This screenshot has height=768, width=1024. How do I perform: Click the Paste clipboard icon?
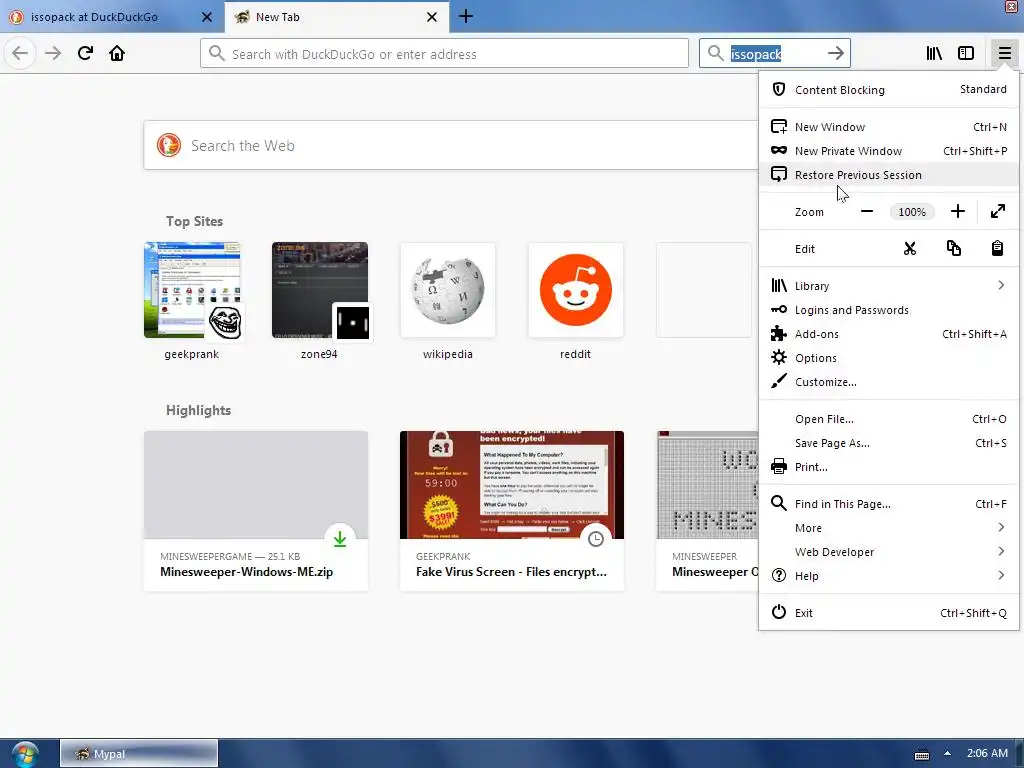click(x=997, y=248)
